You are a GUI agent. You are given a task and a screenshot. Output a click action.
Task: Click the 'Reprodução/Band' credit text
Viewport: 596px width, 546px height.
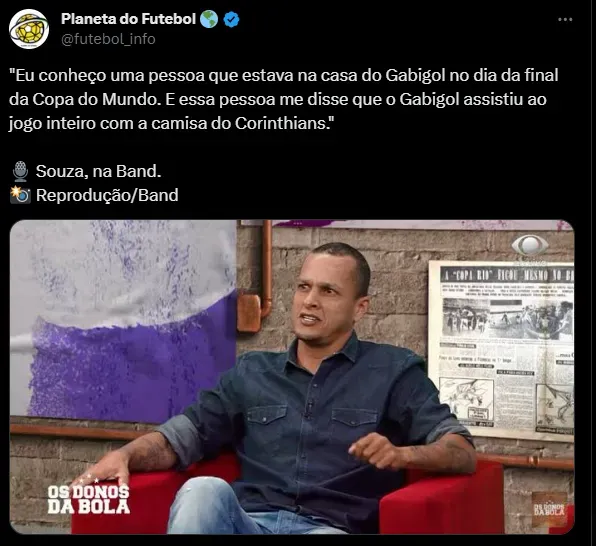[x=107, y=195]
